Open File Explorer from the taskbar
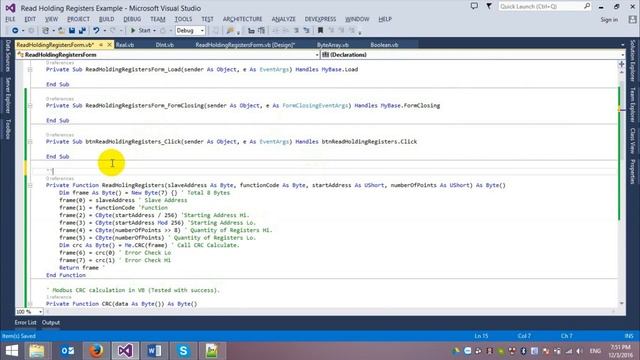Image resolution: width=640 pixels, height=360 pixels. pos(37,351)
